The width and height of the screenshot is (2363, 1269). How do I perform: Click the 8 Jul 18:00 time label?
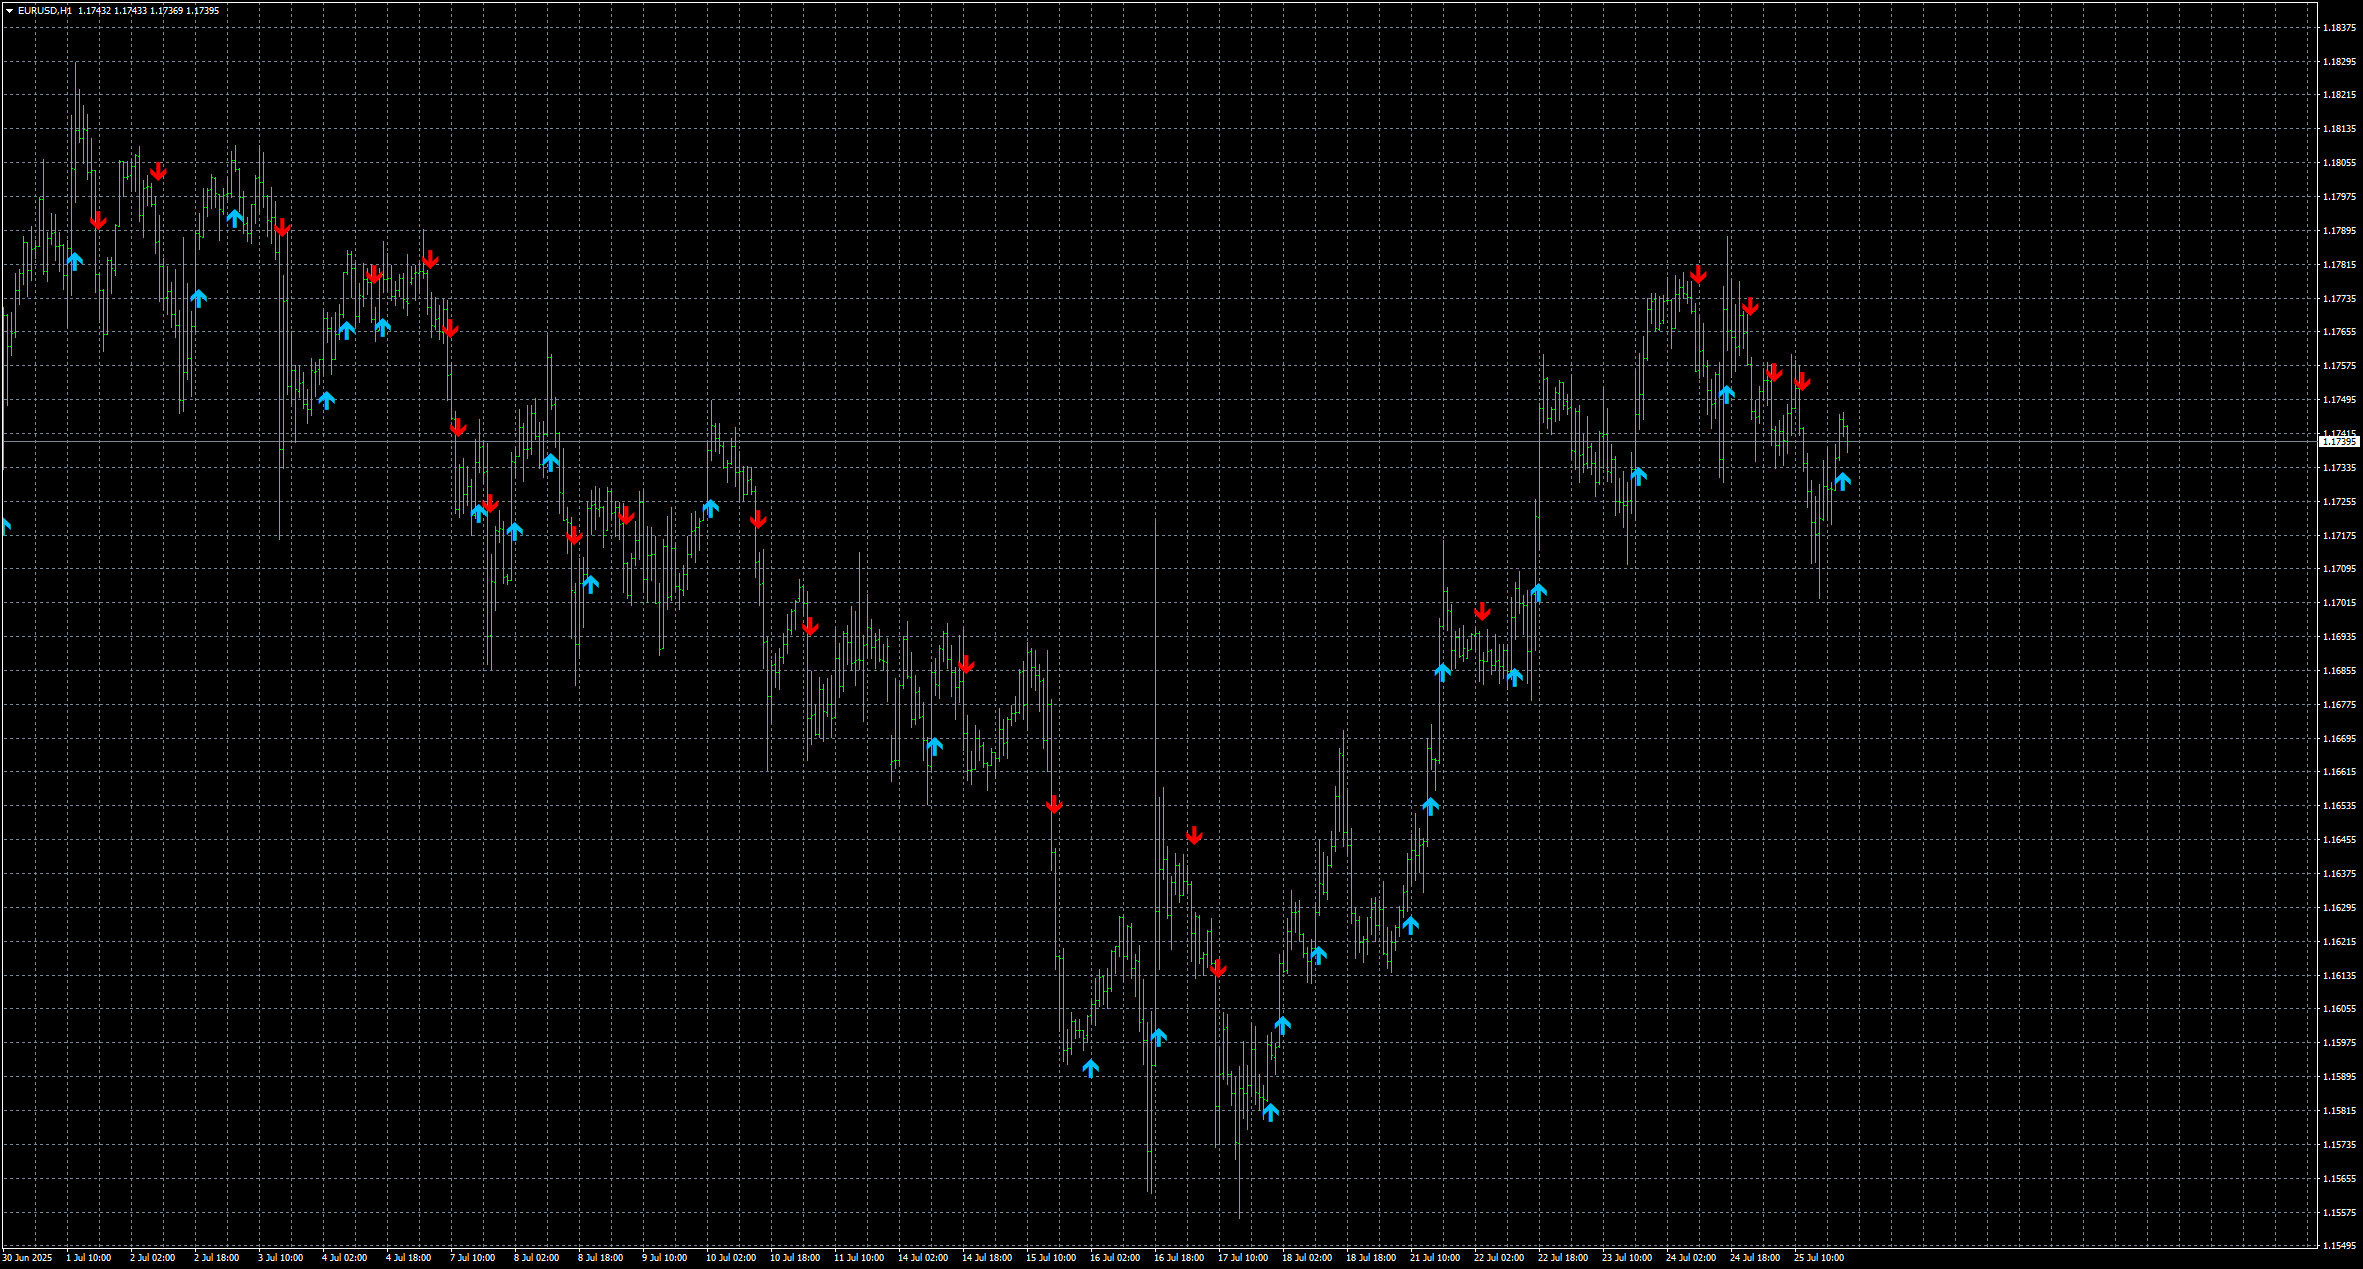point(601,1258)
